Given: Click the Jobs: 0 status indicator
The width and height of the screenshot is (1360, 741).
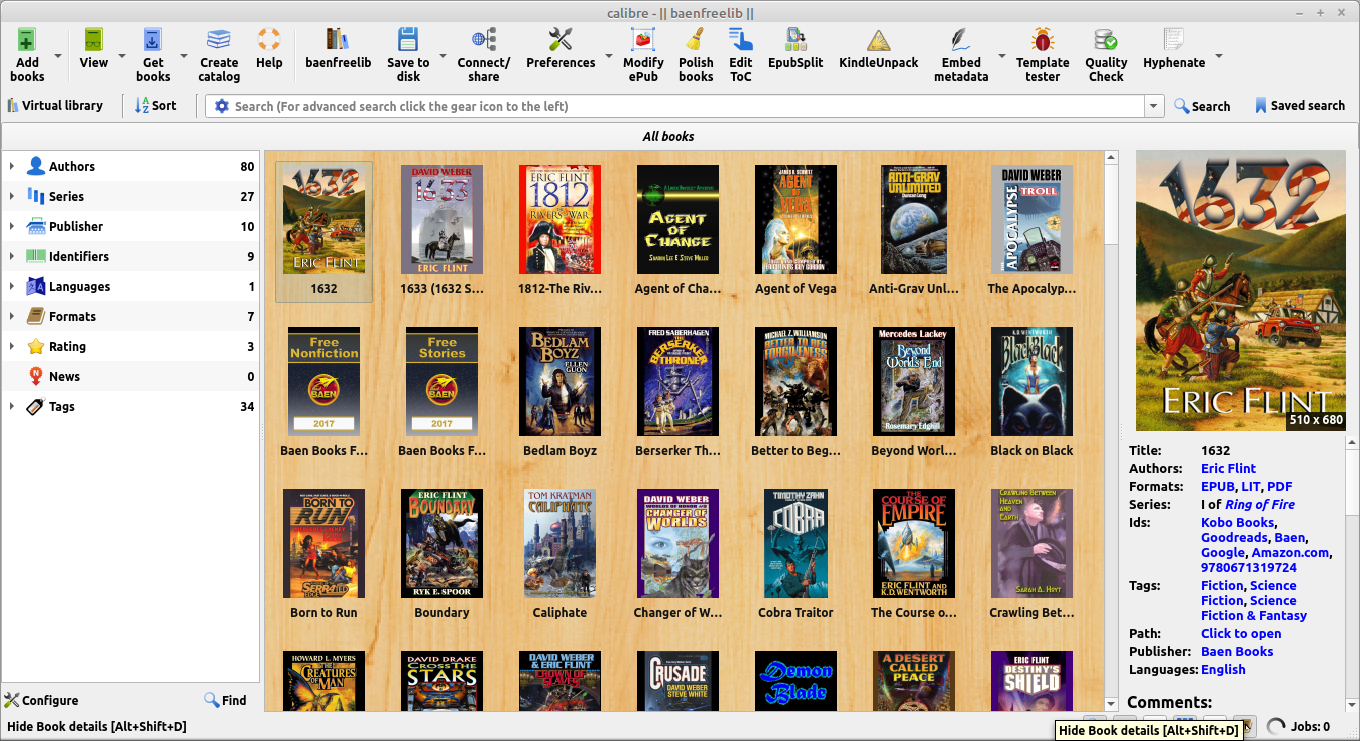Looking at the screenshot, I should click(x=1301, y=727).
